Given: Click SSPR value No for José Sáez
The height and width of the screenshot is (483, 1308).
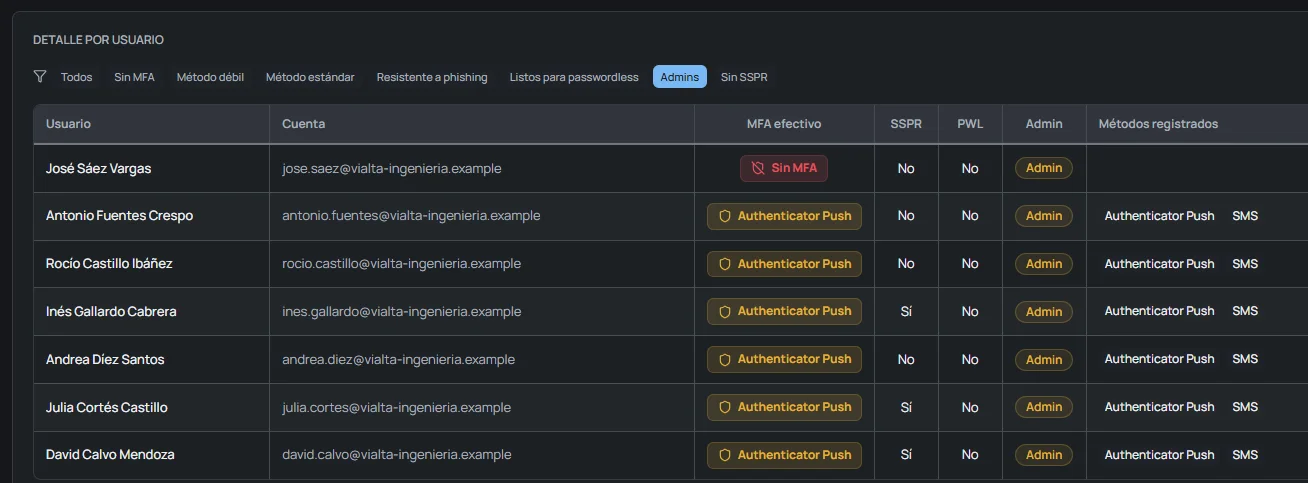Looking at the screenshot, I should pos(906,169).
